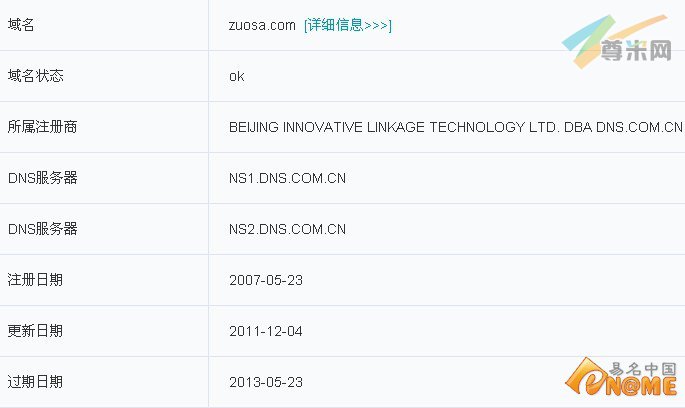Screen dimensions: 685x408
Task: Select the 注册日期 row label
Action: coord(35,280)
